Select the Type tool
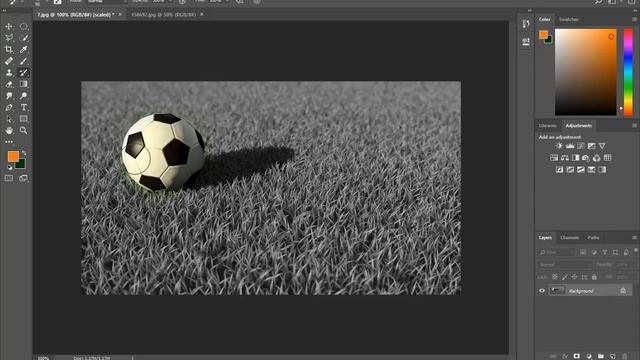This screenshot has height=360, width=640. tap(24, 107)
